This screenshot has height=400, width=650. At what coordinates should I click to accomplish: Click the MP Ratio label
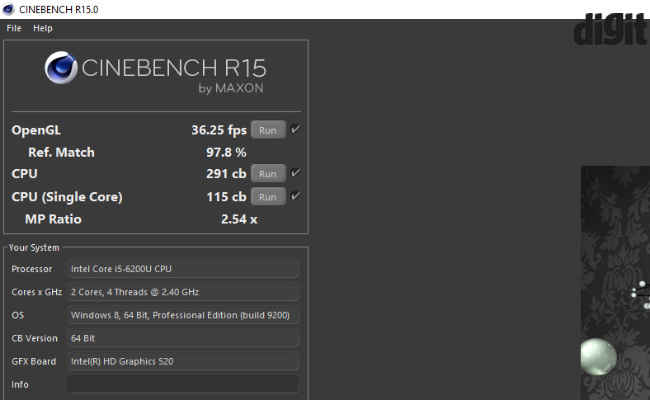click(x=53, y=219)
